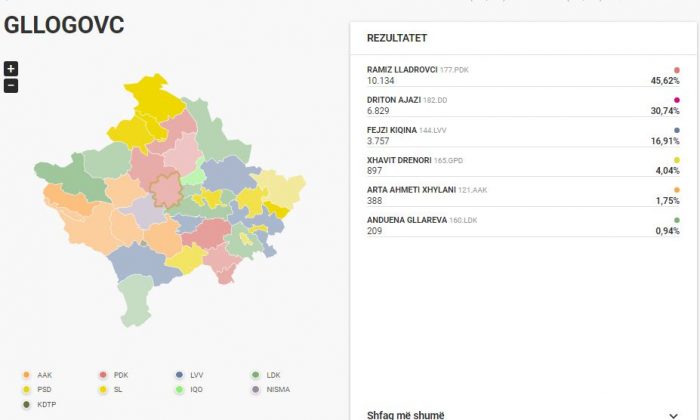Click the REZULTATET panel header
700x420 pixels.
(397, 38)
